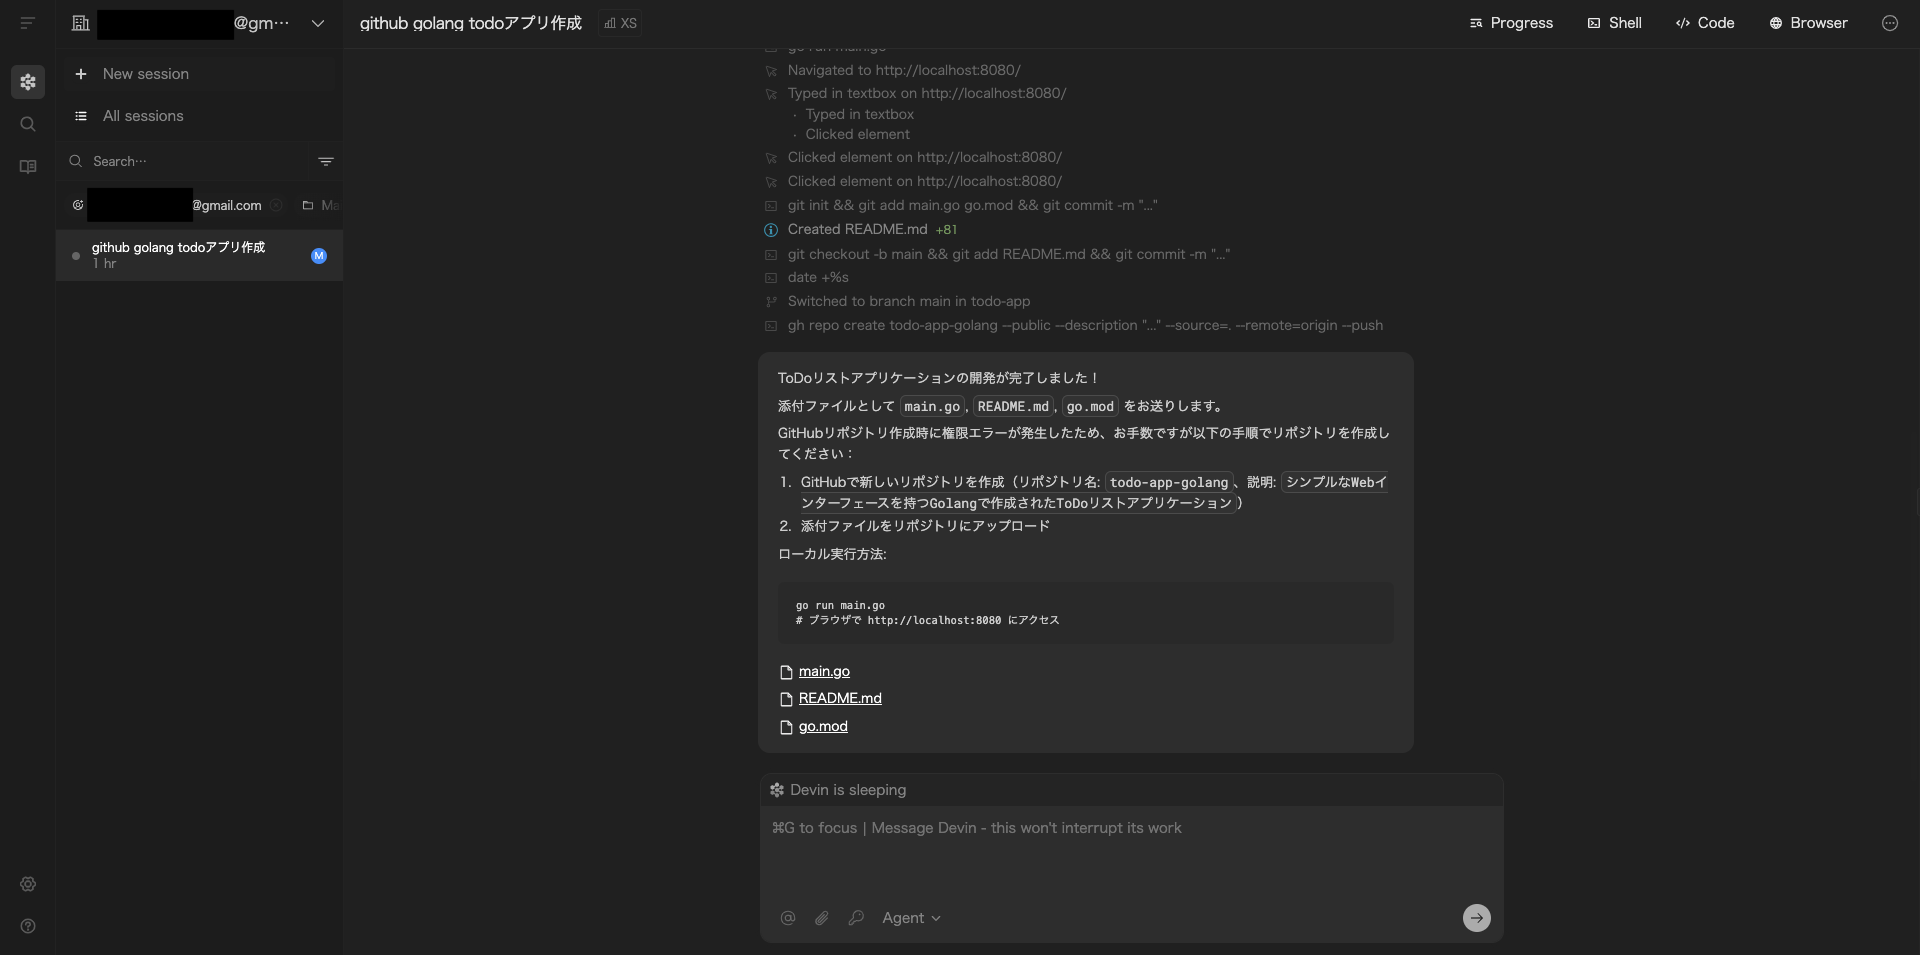Open settings gear icon at bottom left
The image size is (1920, 955).
coord(28,884)
